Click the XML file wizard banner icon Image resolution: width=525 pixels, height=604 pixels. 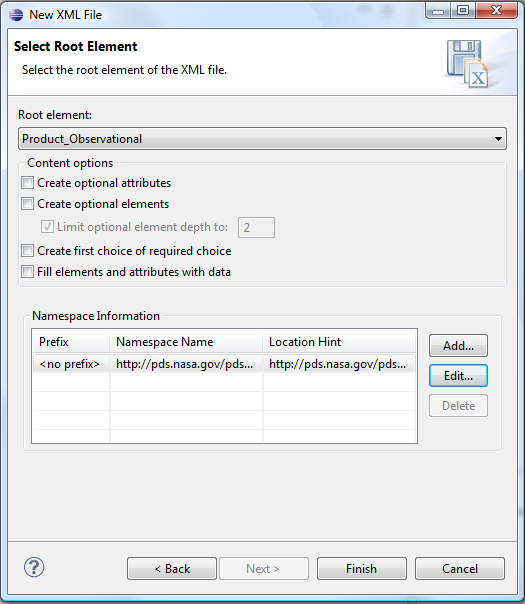(x=467, y=64)
